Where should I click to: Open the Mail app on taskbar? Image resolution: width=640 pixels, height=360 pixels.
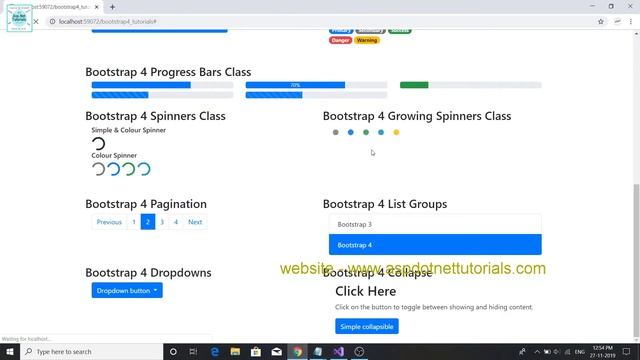(x=276, y=351)
